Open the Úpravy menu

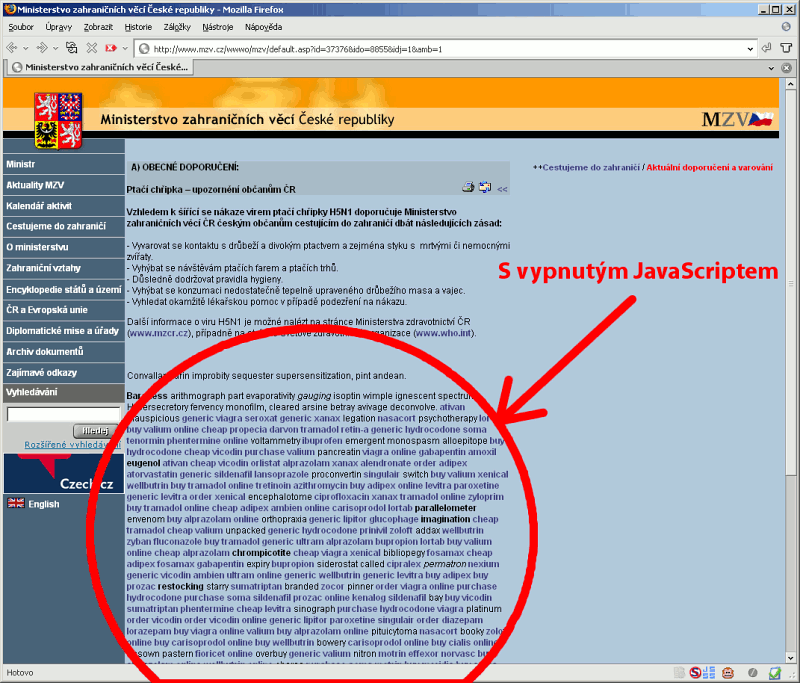[x=58, y=27]
